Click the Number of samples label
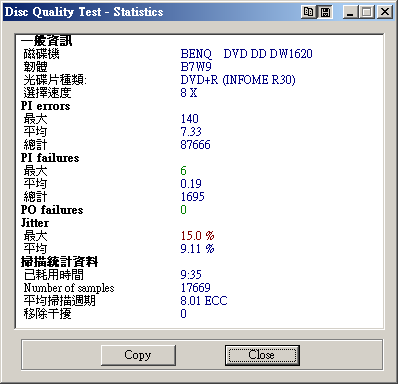Image resolution: width=398 pixels, height=384 pixels. click(x=69, y=288)
